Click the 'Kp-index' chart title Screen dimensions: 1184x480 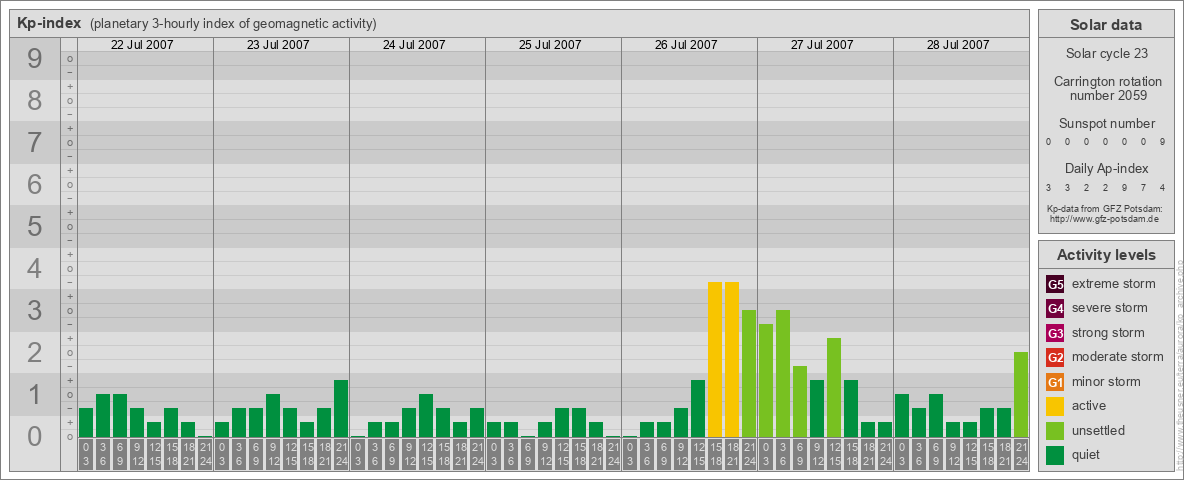[x=50, y=23]
